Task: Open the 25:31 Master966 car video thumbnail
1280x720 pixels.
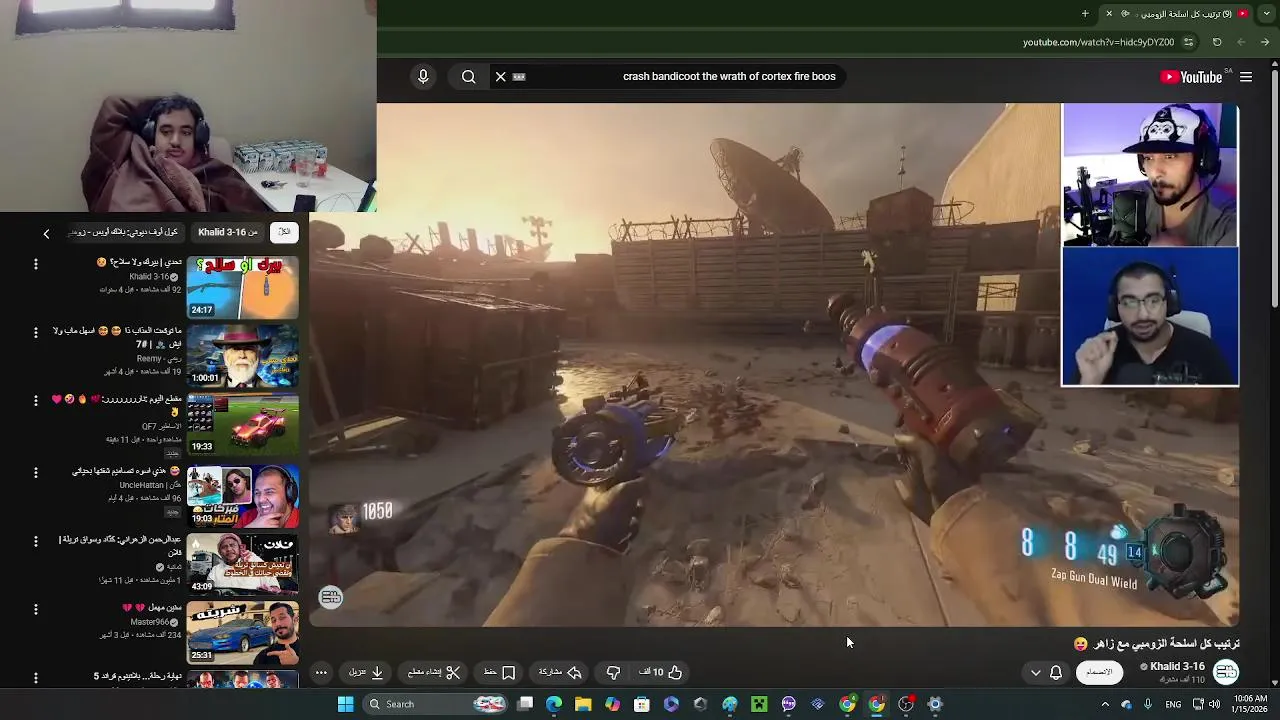Action: [x=242, y=632]
